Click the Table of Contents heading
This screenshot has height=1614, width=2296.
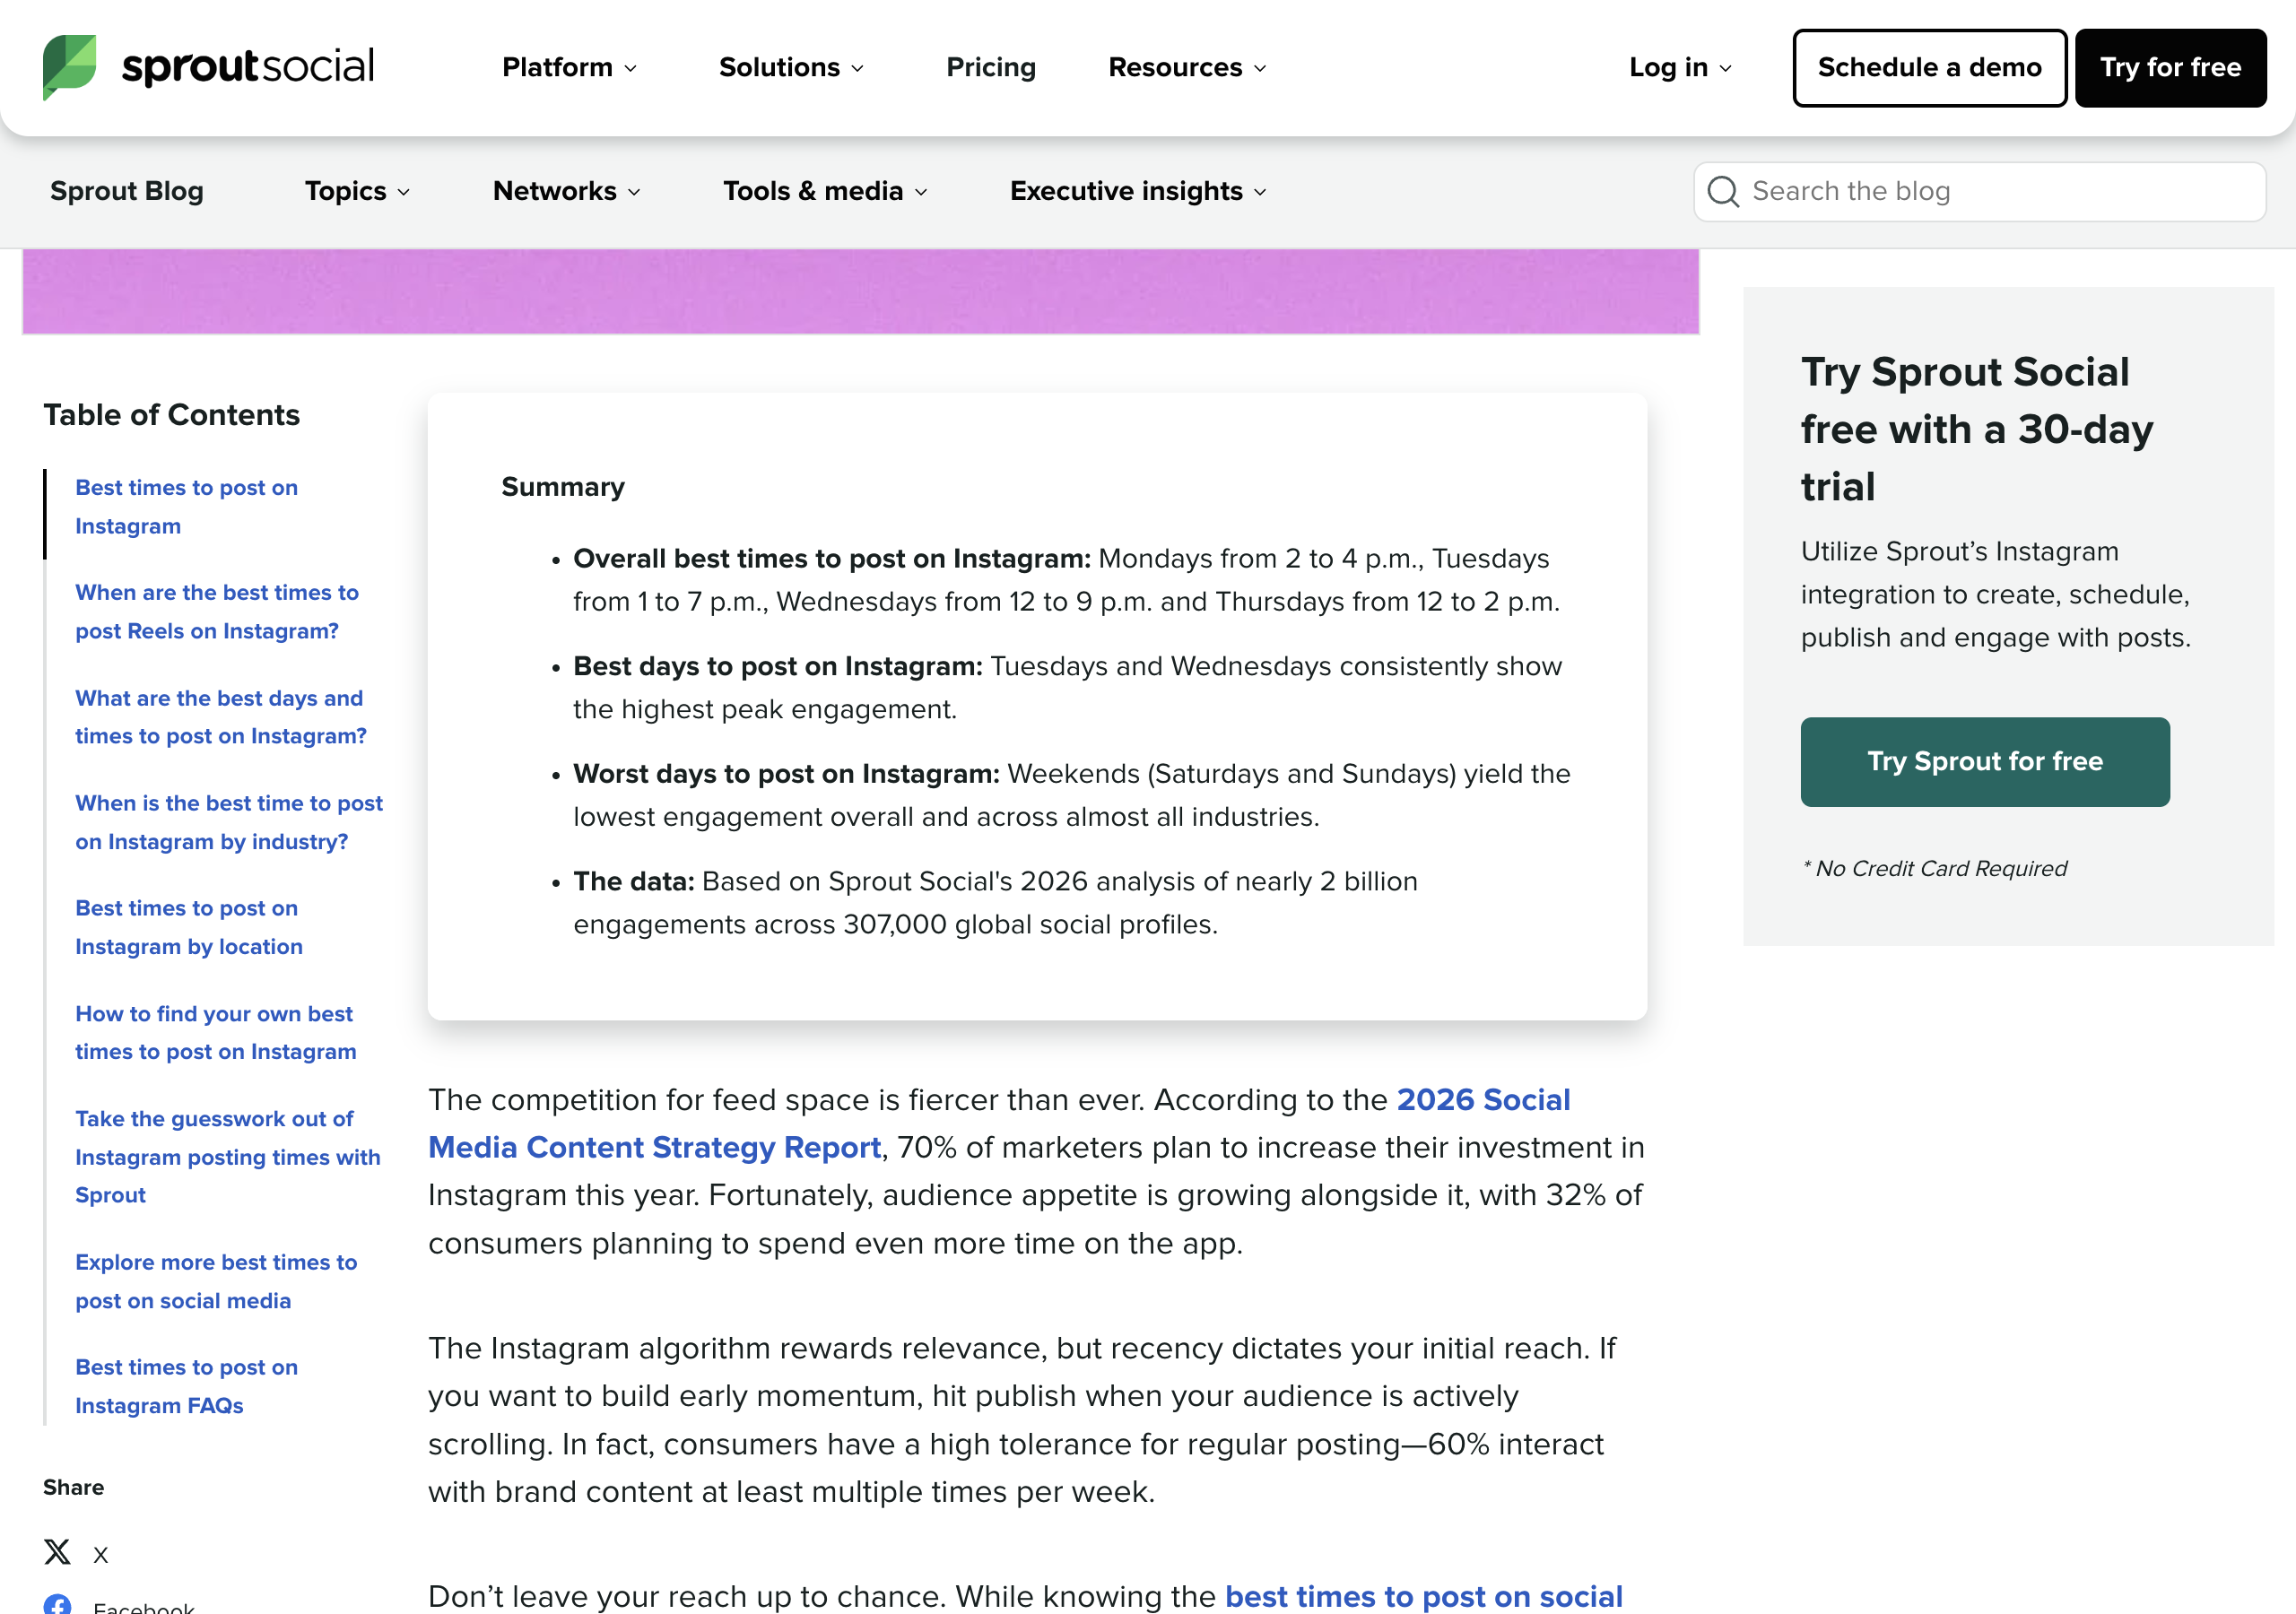pyautogui.click(x=171, y=414)
